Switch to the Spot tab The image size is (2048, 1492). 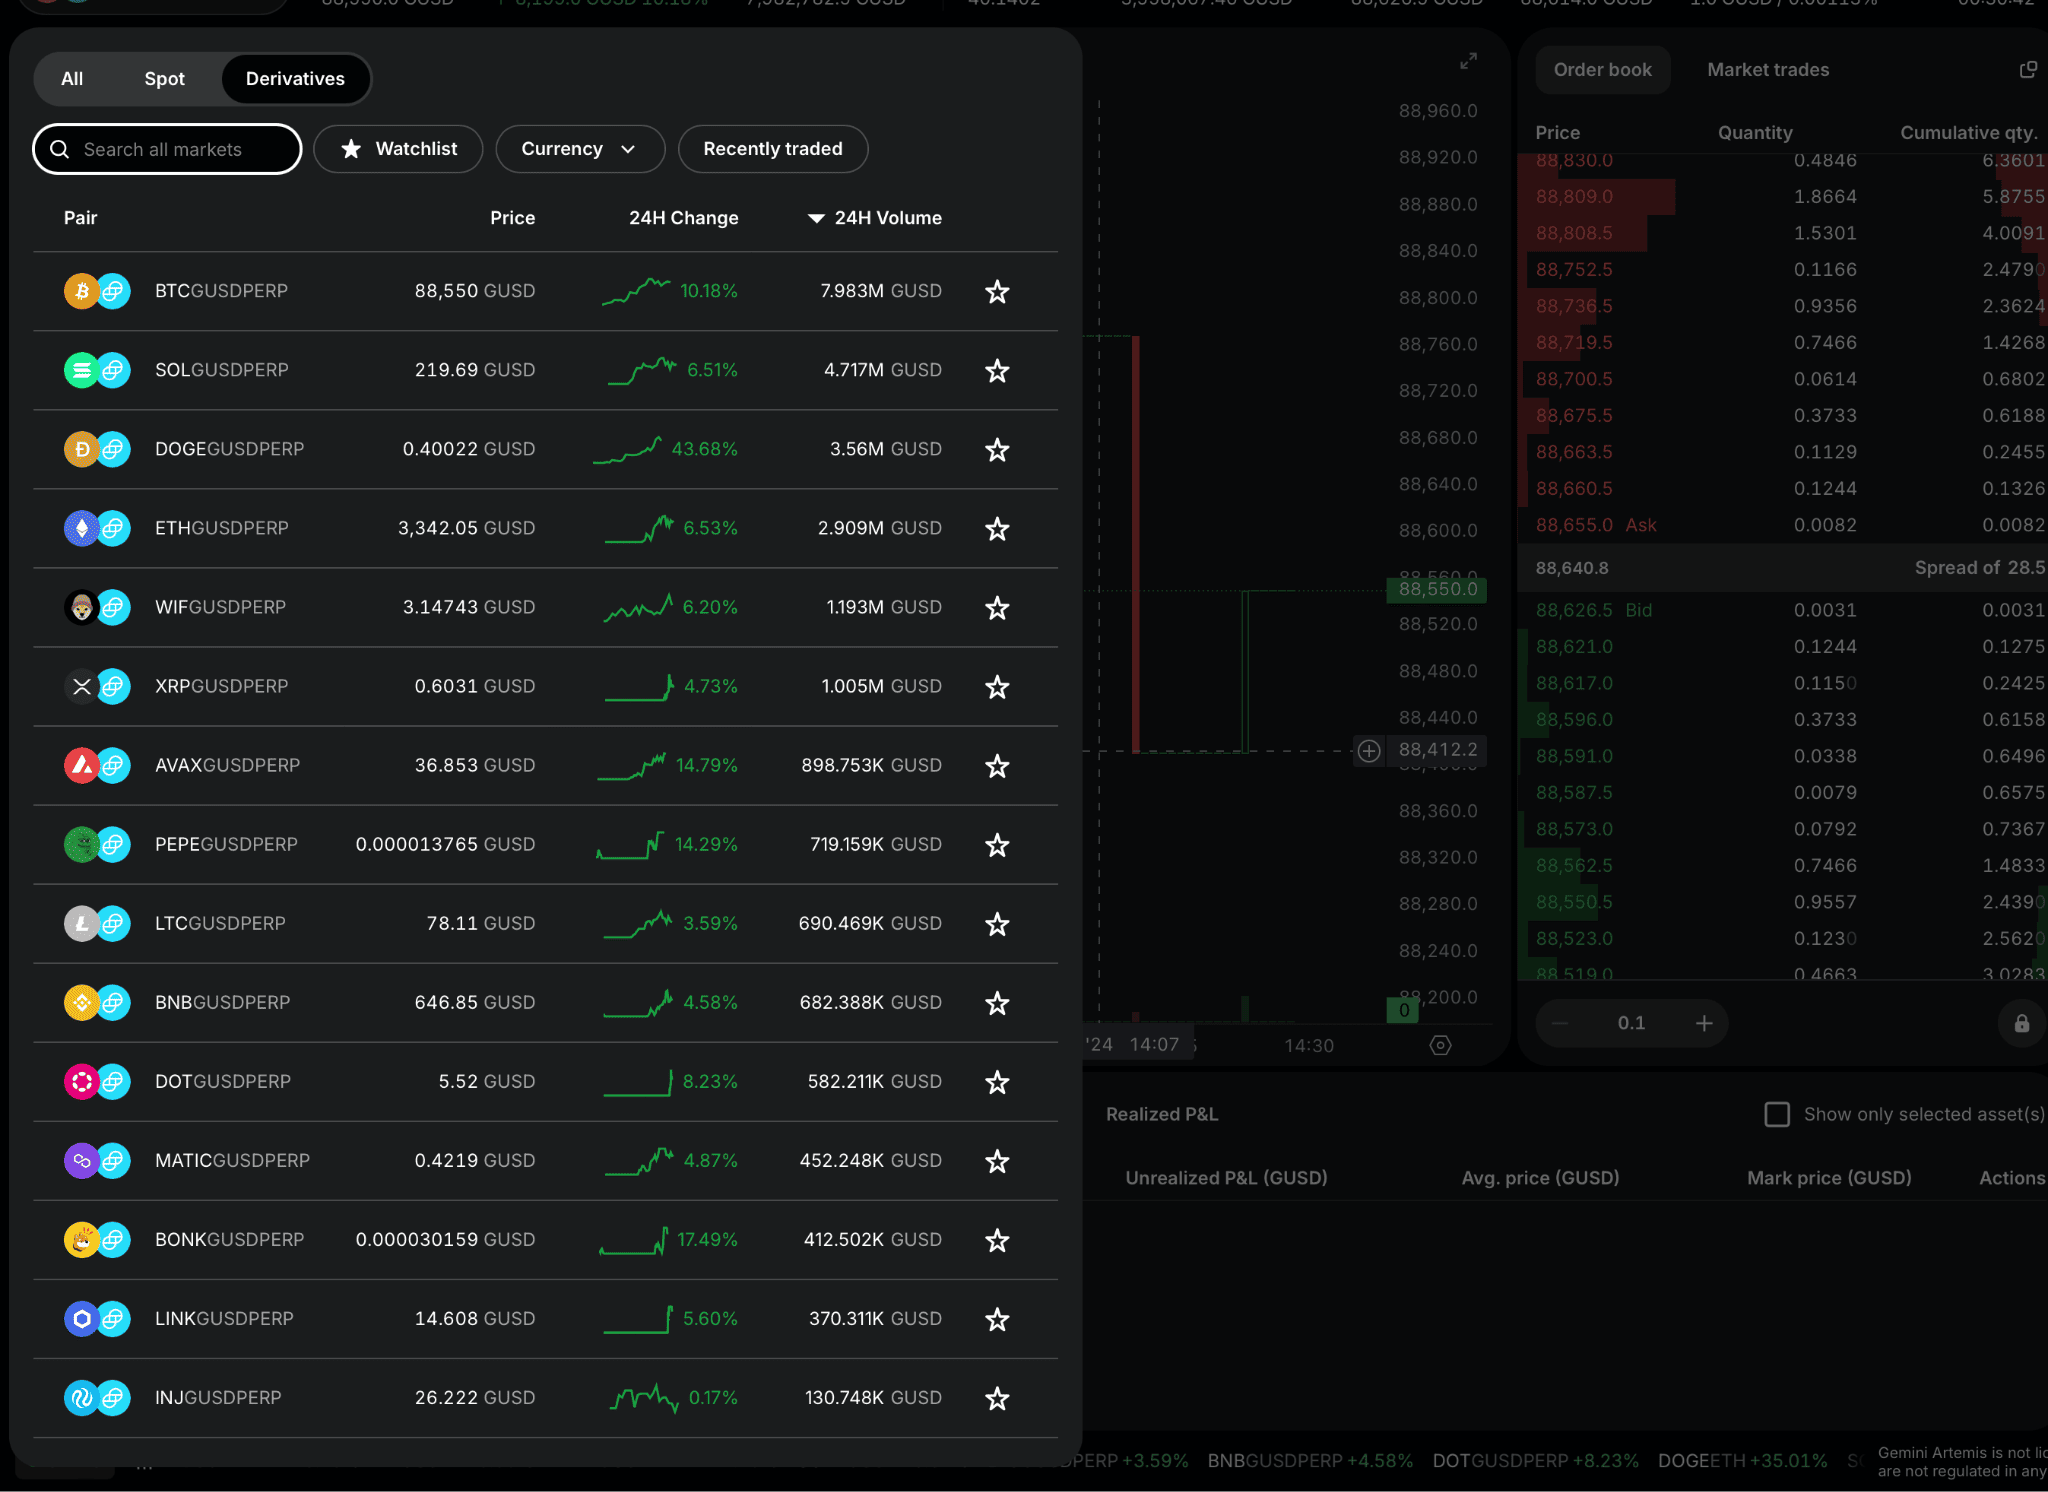(x=164, y=79)
